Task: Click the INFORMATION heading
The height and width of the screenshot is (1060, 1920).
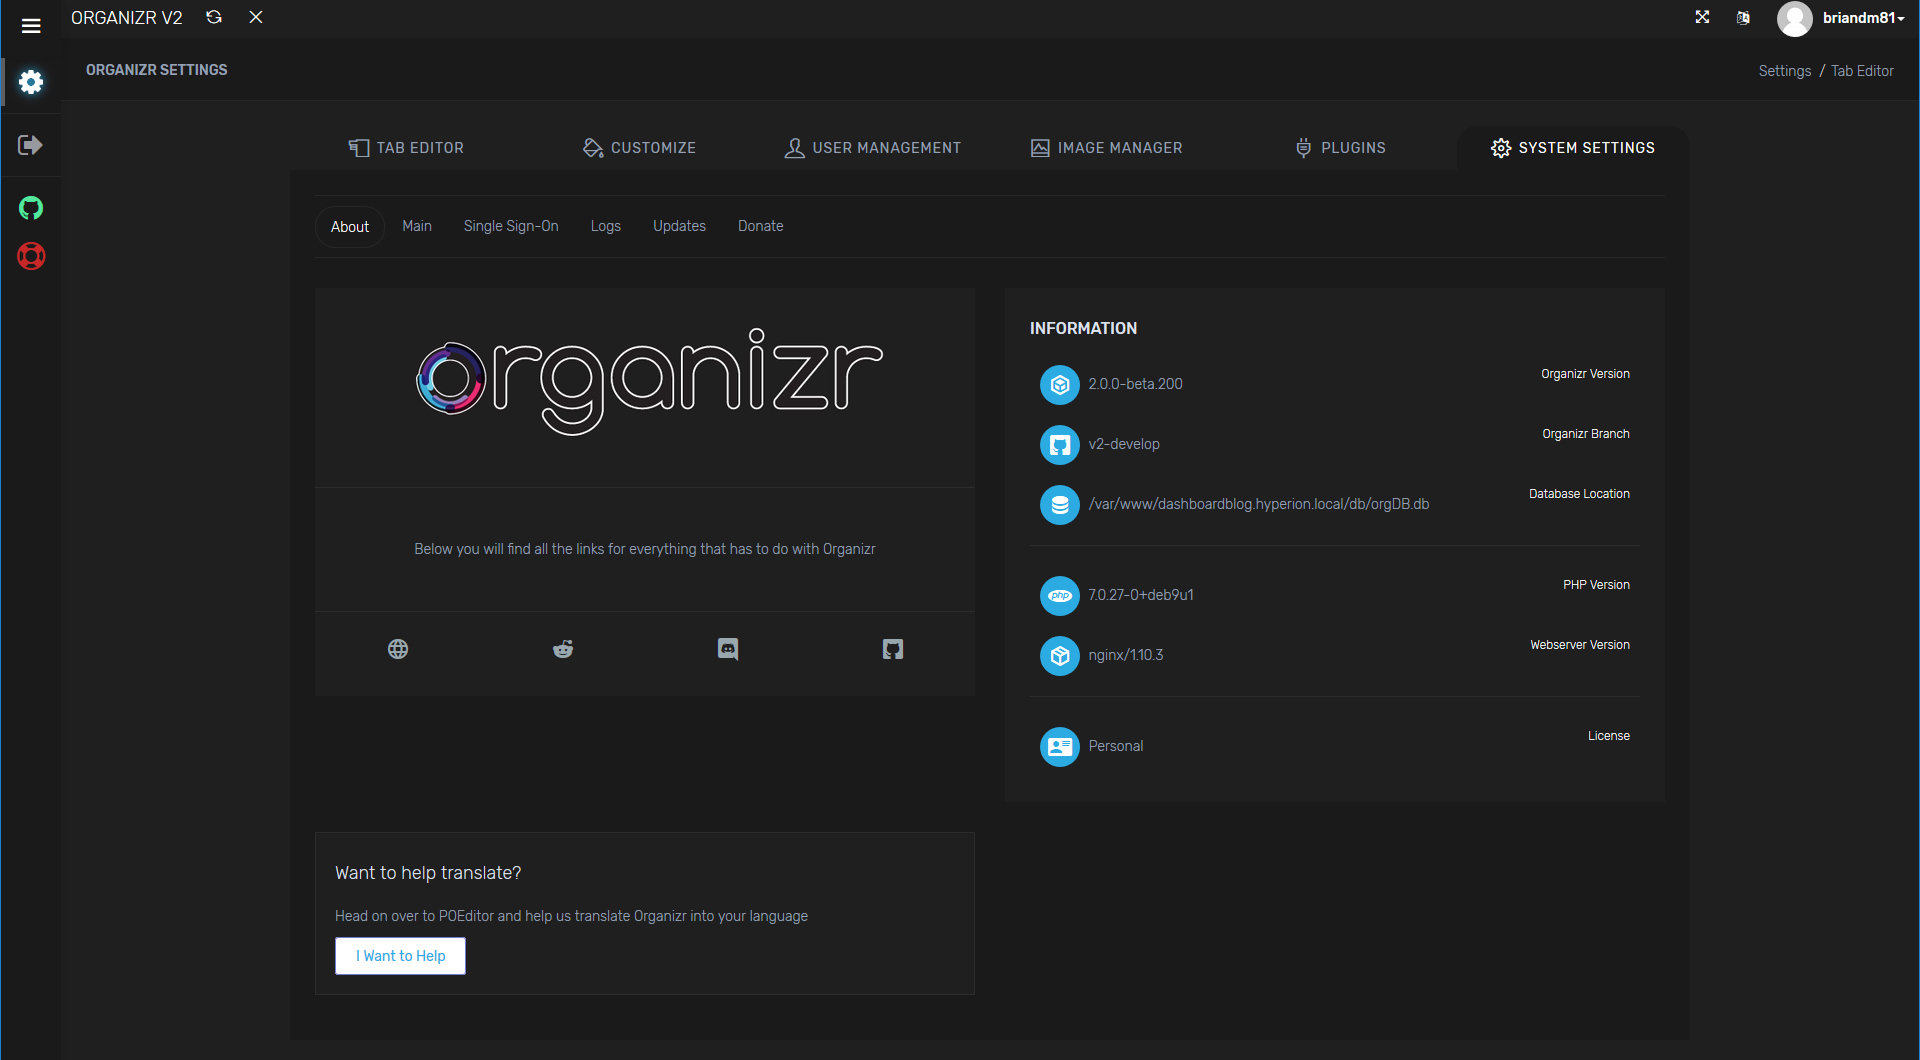Action: click(1083, 328)
